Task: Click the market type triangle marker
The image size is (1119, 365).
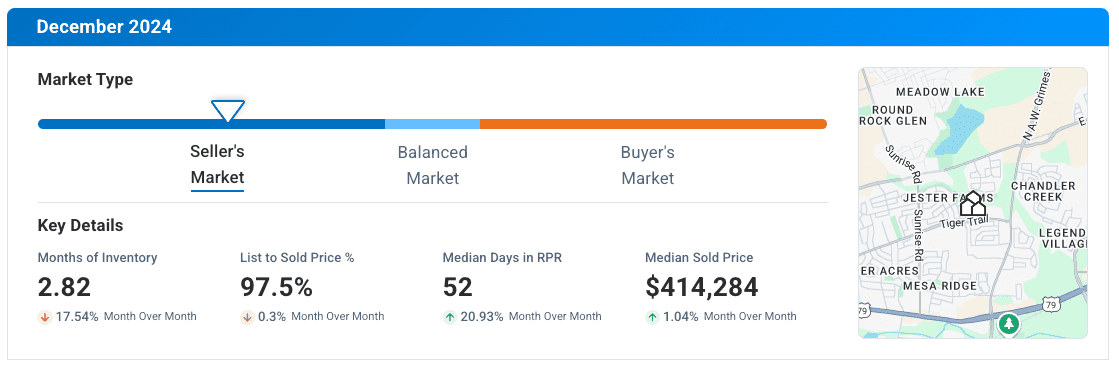Action: (x=228, y=111)
